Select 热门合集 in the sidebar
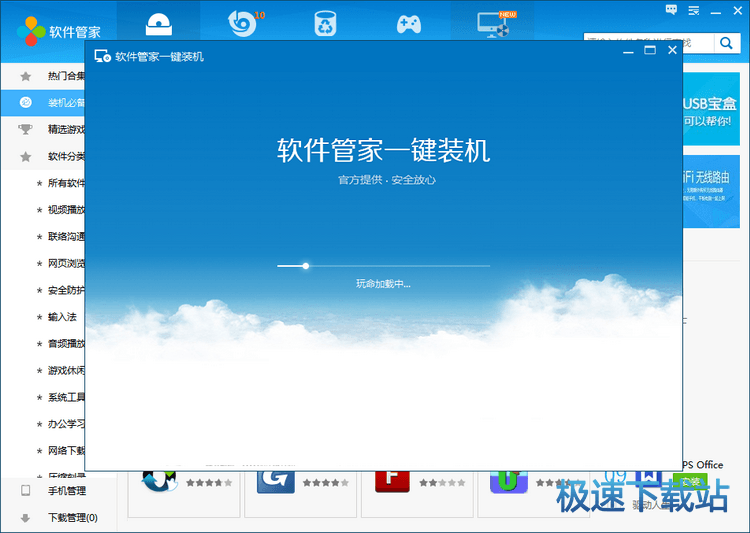750x533 pixels. coord(43,76)
